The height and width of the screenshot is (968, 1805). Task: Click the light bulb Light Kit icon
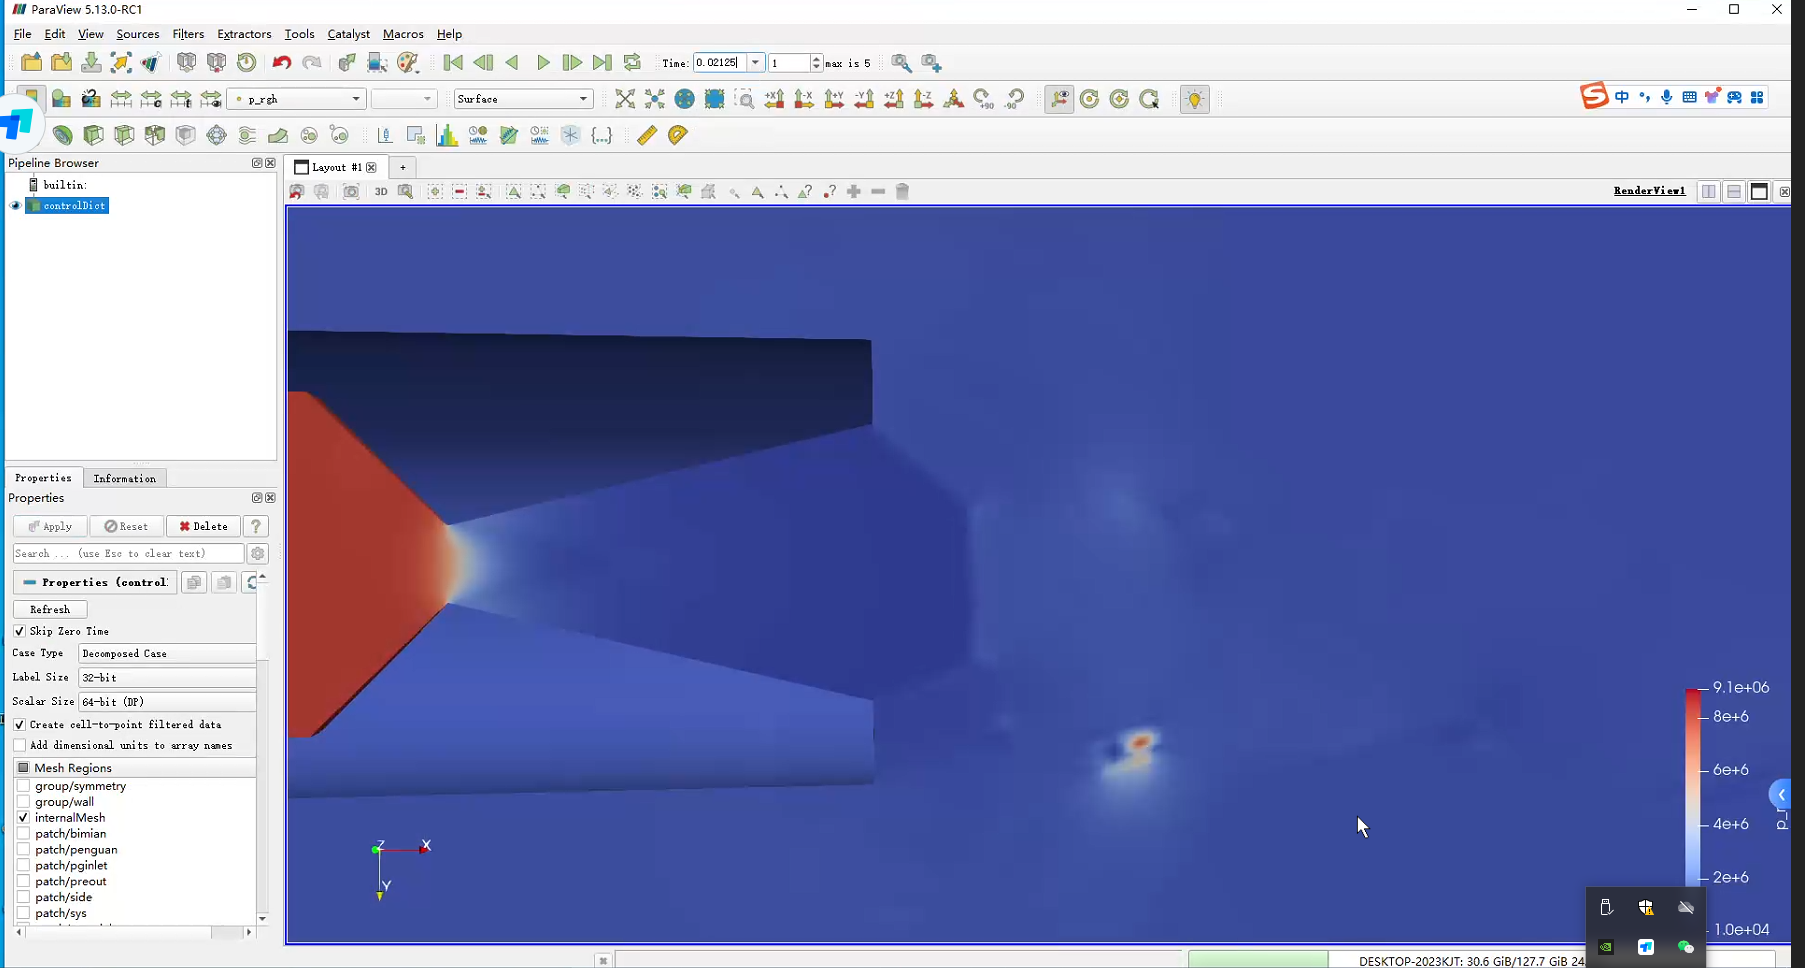pyautogui.click(x=1195, y=99)
